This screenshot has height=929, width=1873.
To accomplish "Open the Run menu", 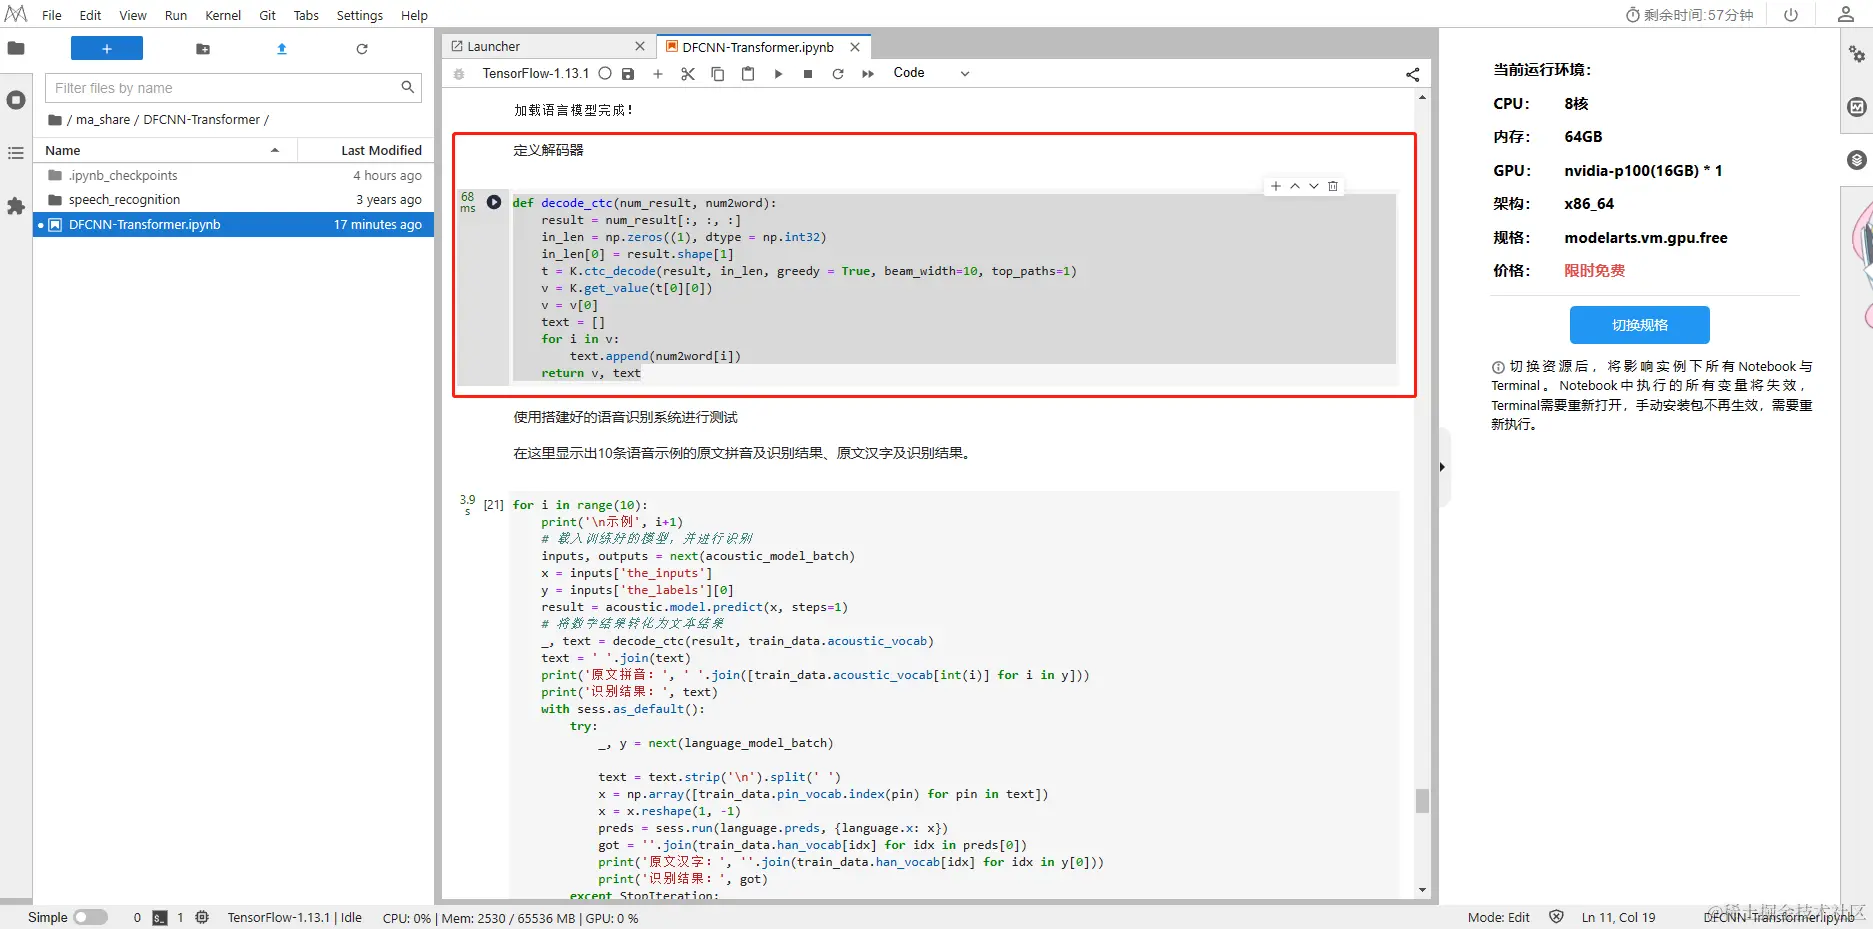I will tap(176, 15).
